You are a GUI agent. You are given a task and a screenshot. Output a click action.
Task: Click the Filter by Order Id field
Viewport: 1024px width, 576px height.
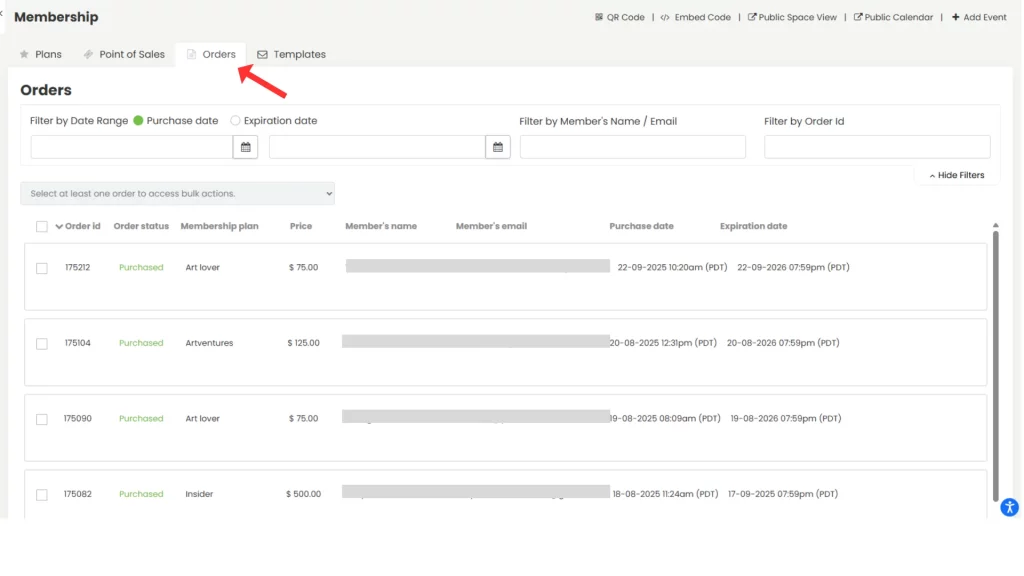[x=877, y=147]
